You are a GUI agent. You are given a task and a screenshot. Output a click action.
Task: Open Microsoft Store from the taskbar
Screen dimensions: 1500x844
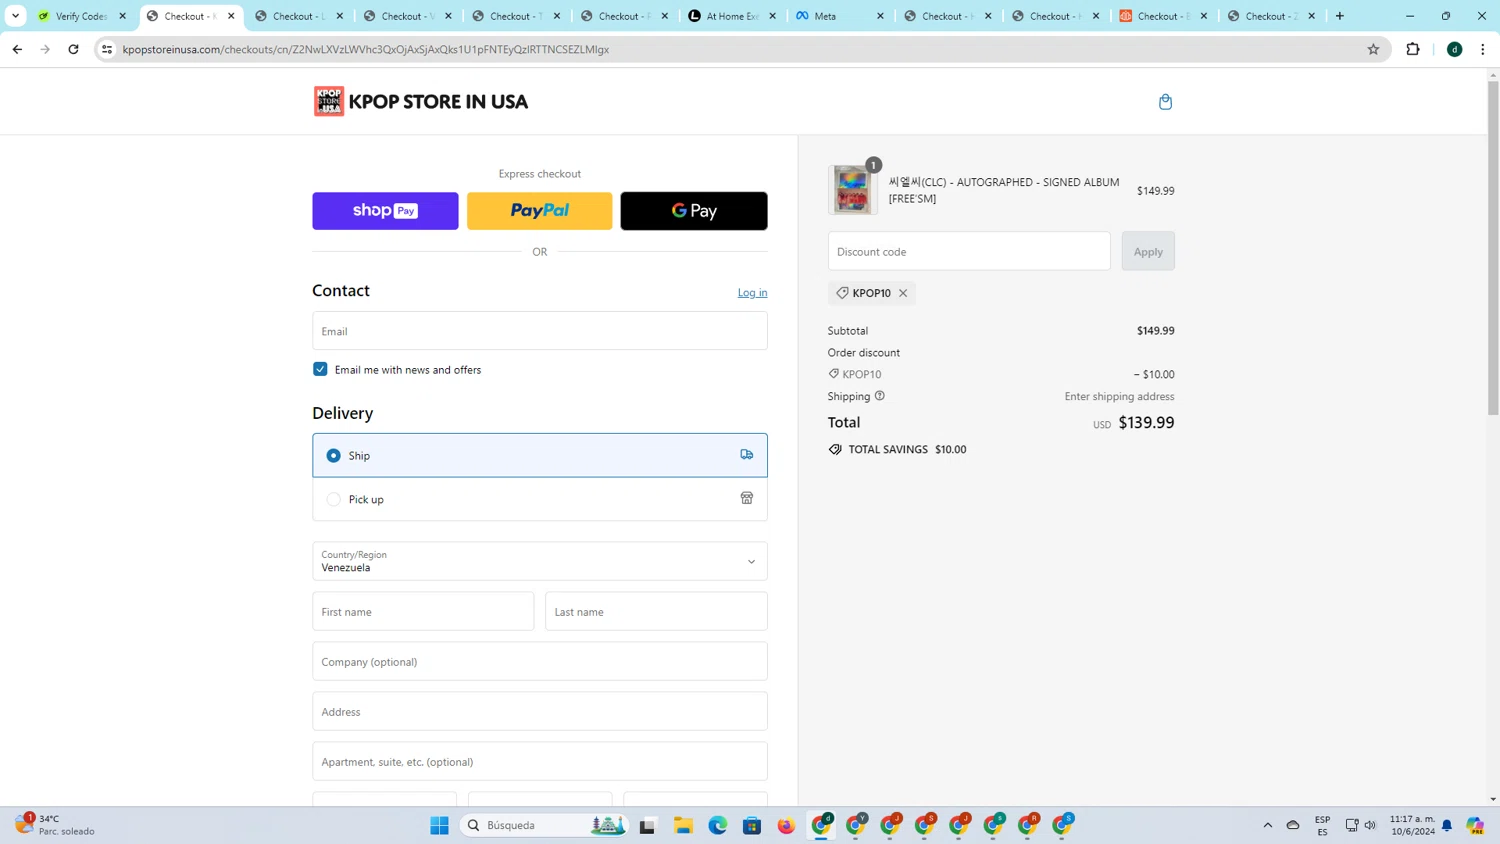(x=752, y=825)
